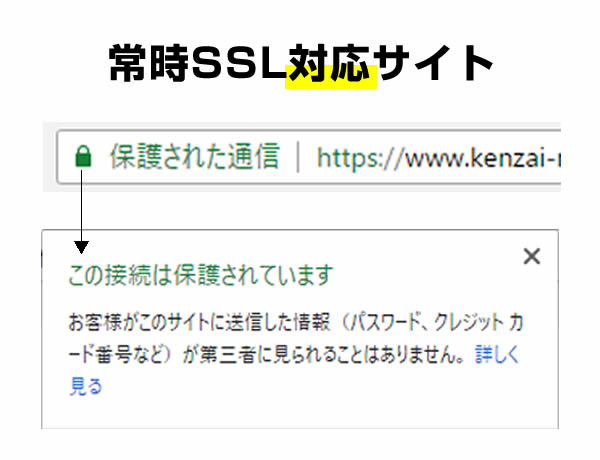The image size is (600, 460).
Task: Click the green padlock icon
Action: click(x=83, y=156)
